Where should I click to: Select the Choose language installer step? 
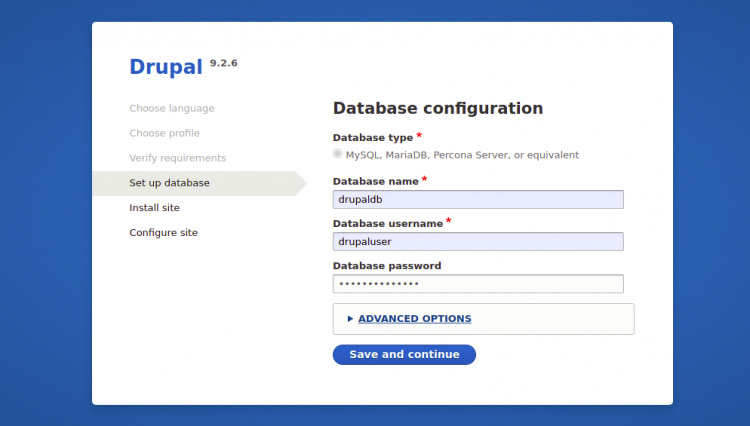(x=172, y=108)
